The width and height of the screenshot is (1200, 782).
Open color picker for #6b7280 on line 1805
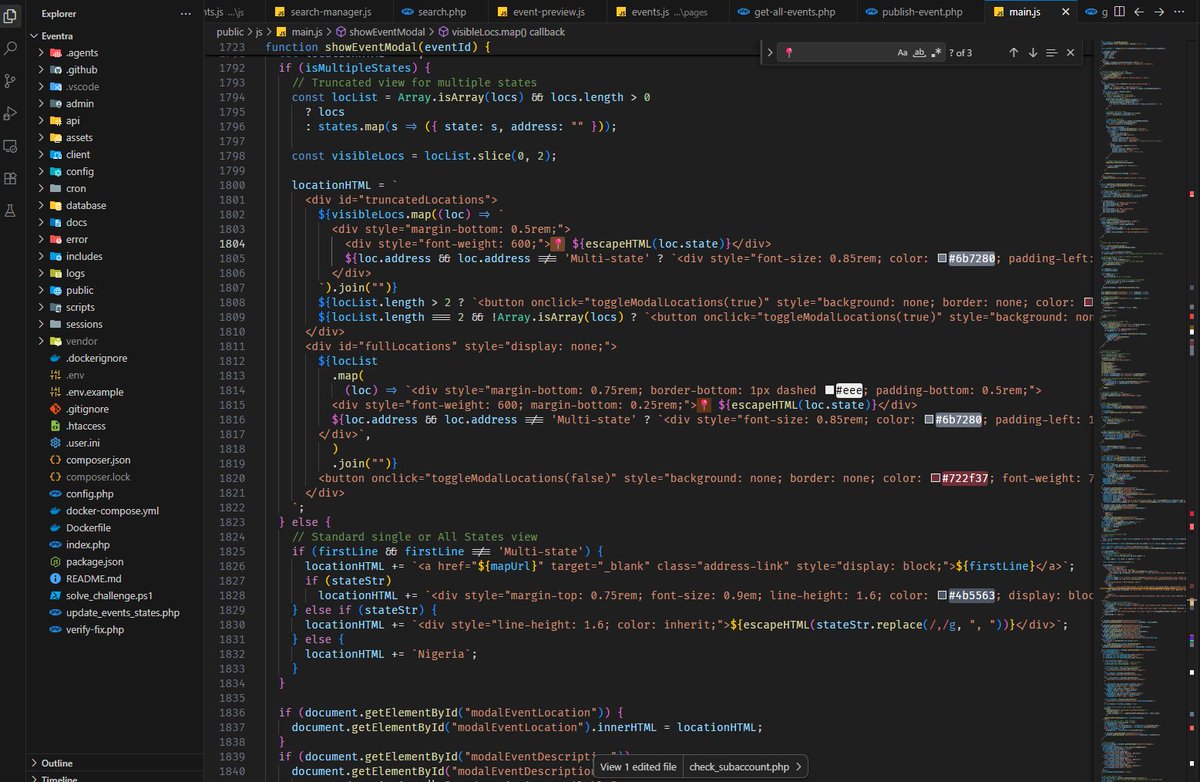[x=942, y=258]
